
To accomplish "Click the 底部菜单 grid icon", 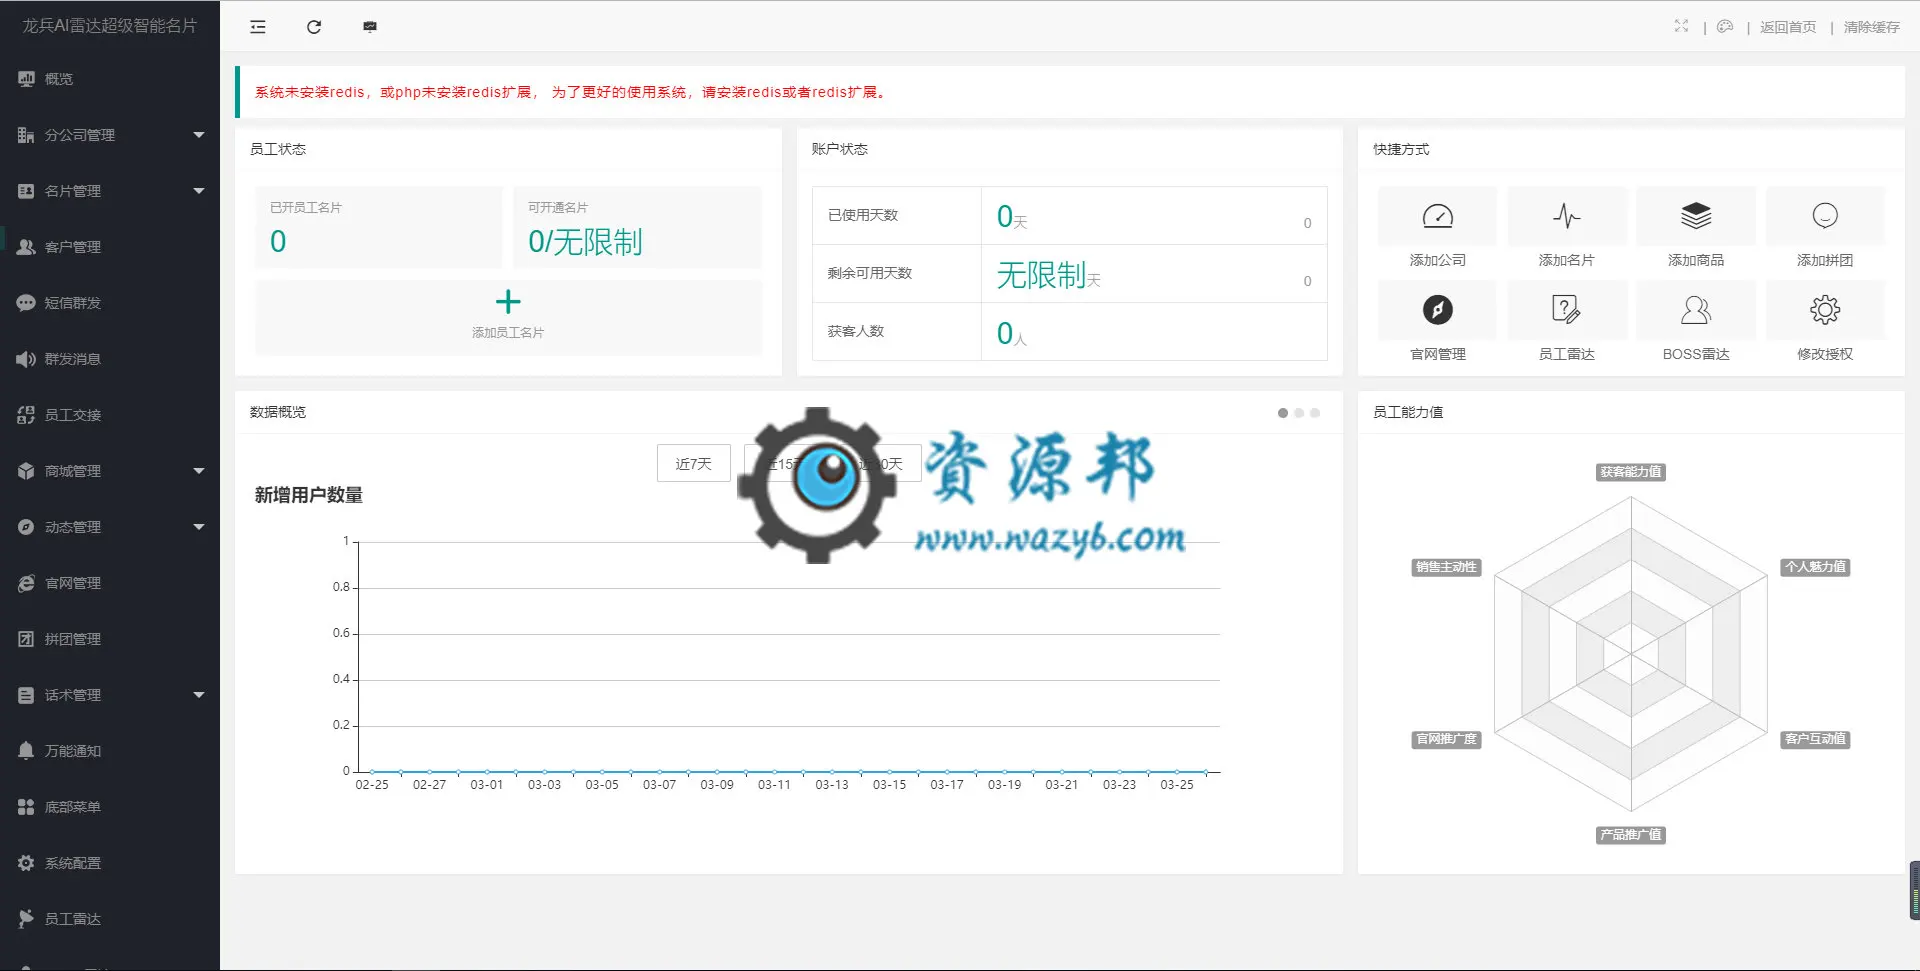I will click(x=26, y=807).
